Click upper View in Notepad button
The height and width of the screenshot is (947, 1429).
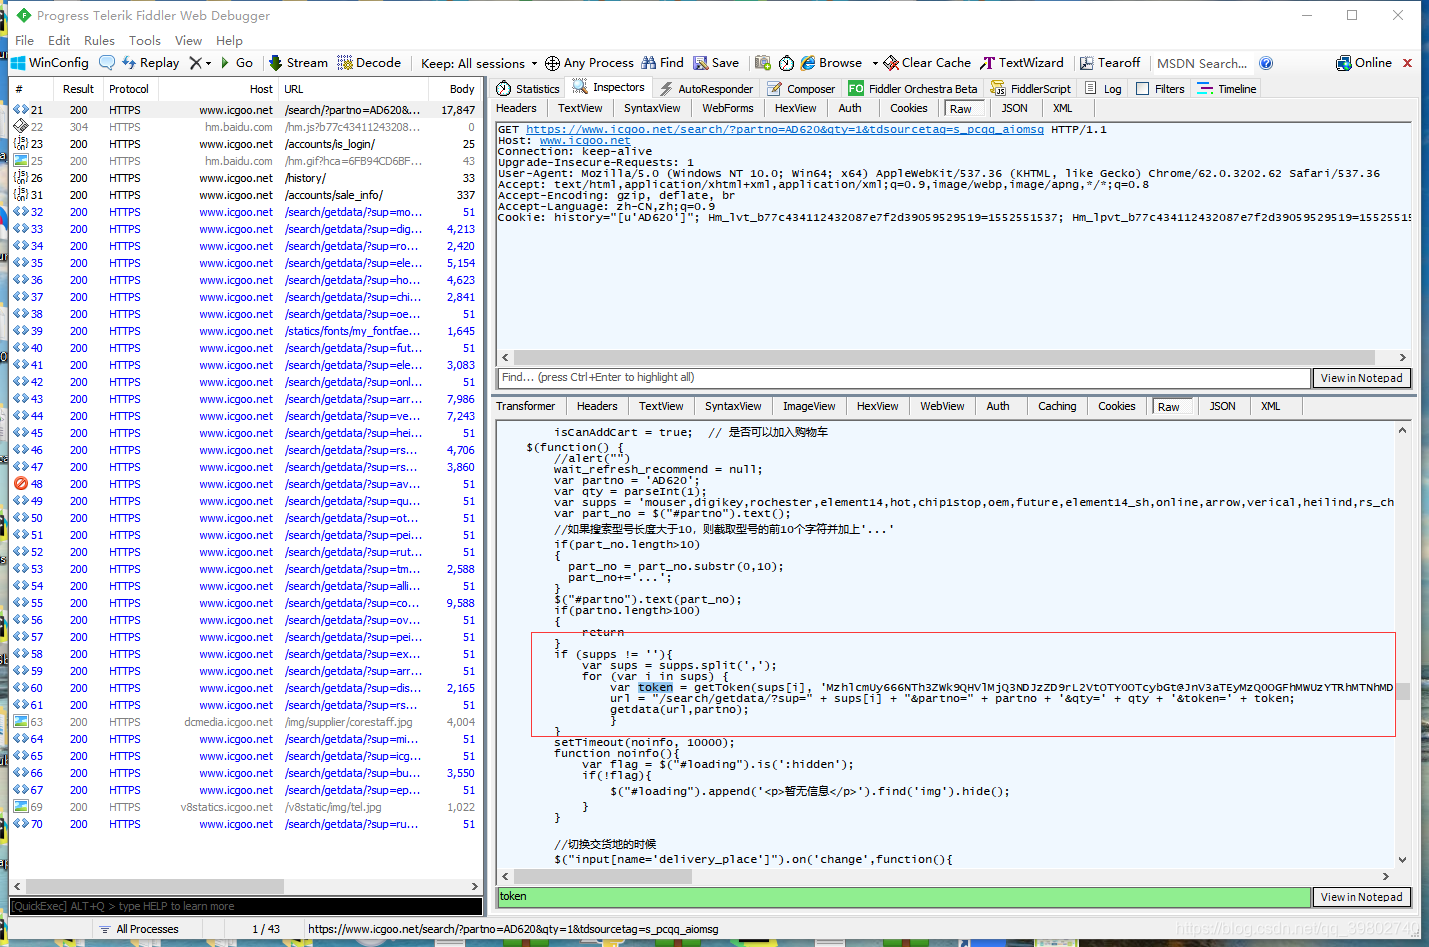click(1361, 378)
